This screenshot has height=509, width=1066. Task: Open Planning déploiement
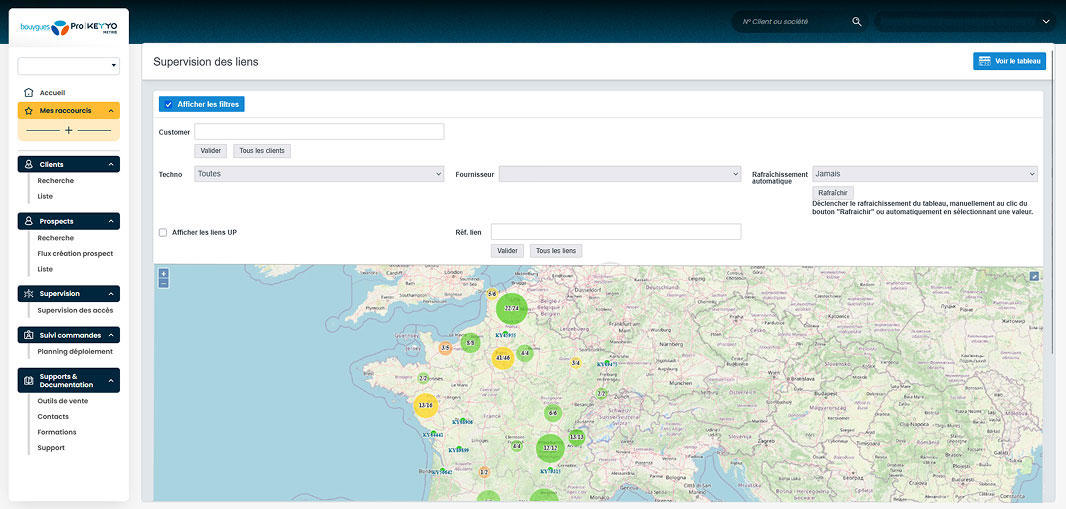pyautogui.click(x=75, y=352)
